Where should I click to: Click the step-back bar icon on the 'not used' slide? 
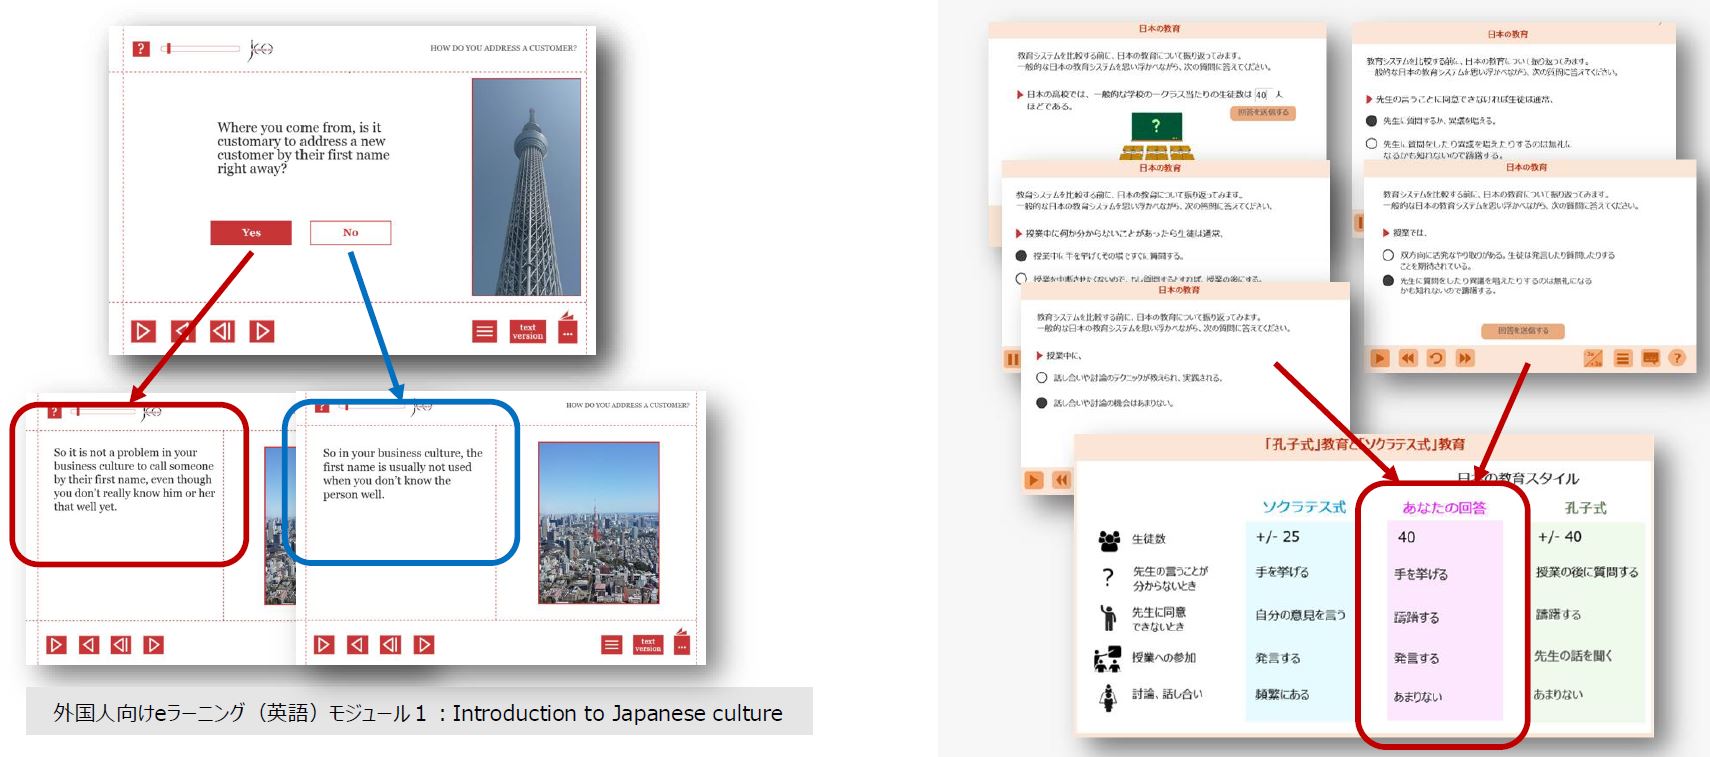point(391,645)
